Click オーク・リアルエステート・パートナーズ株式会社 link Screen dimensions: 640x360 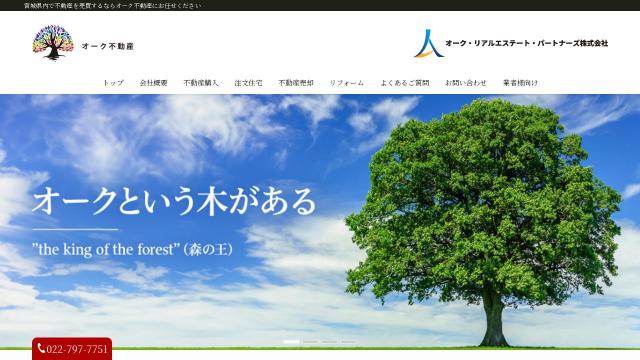tap(527, 43)
